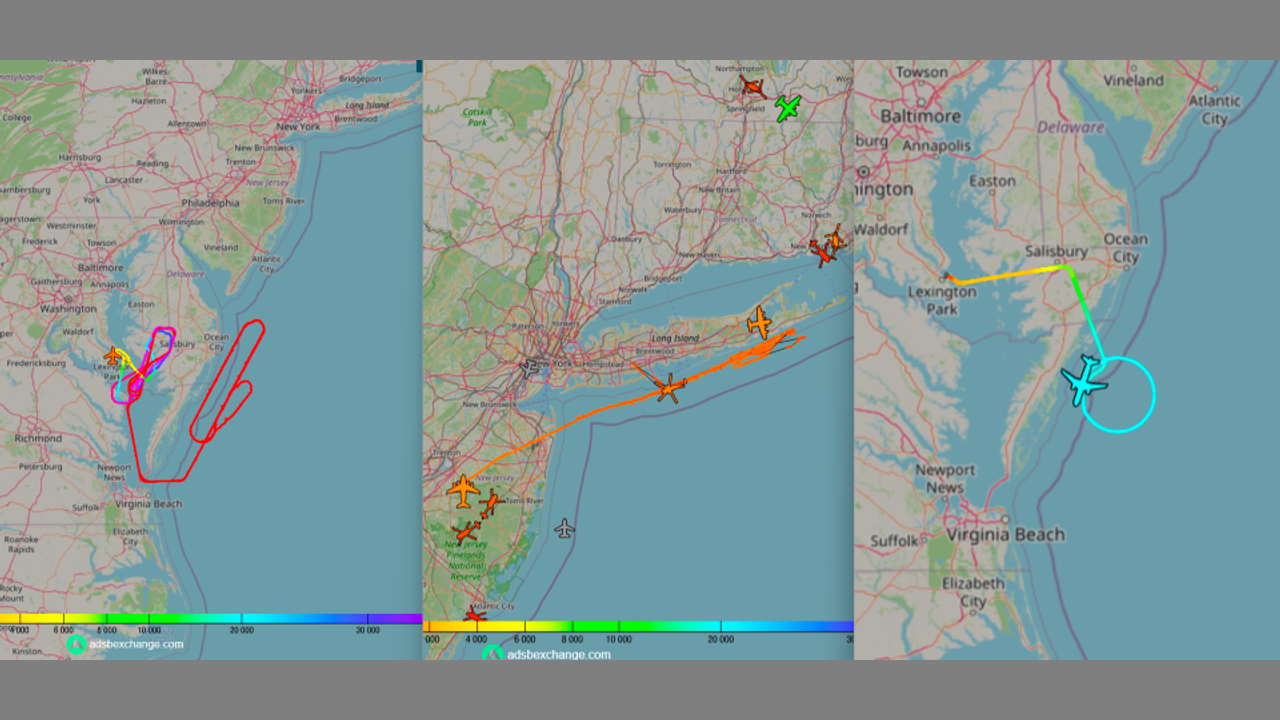The image size is (1280, 720).
Task: Select the orange helicopter by Toms River
Action: (x=490, y=503)
